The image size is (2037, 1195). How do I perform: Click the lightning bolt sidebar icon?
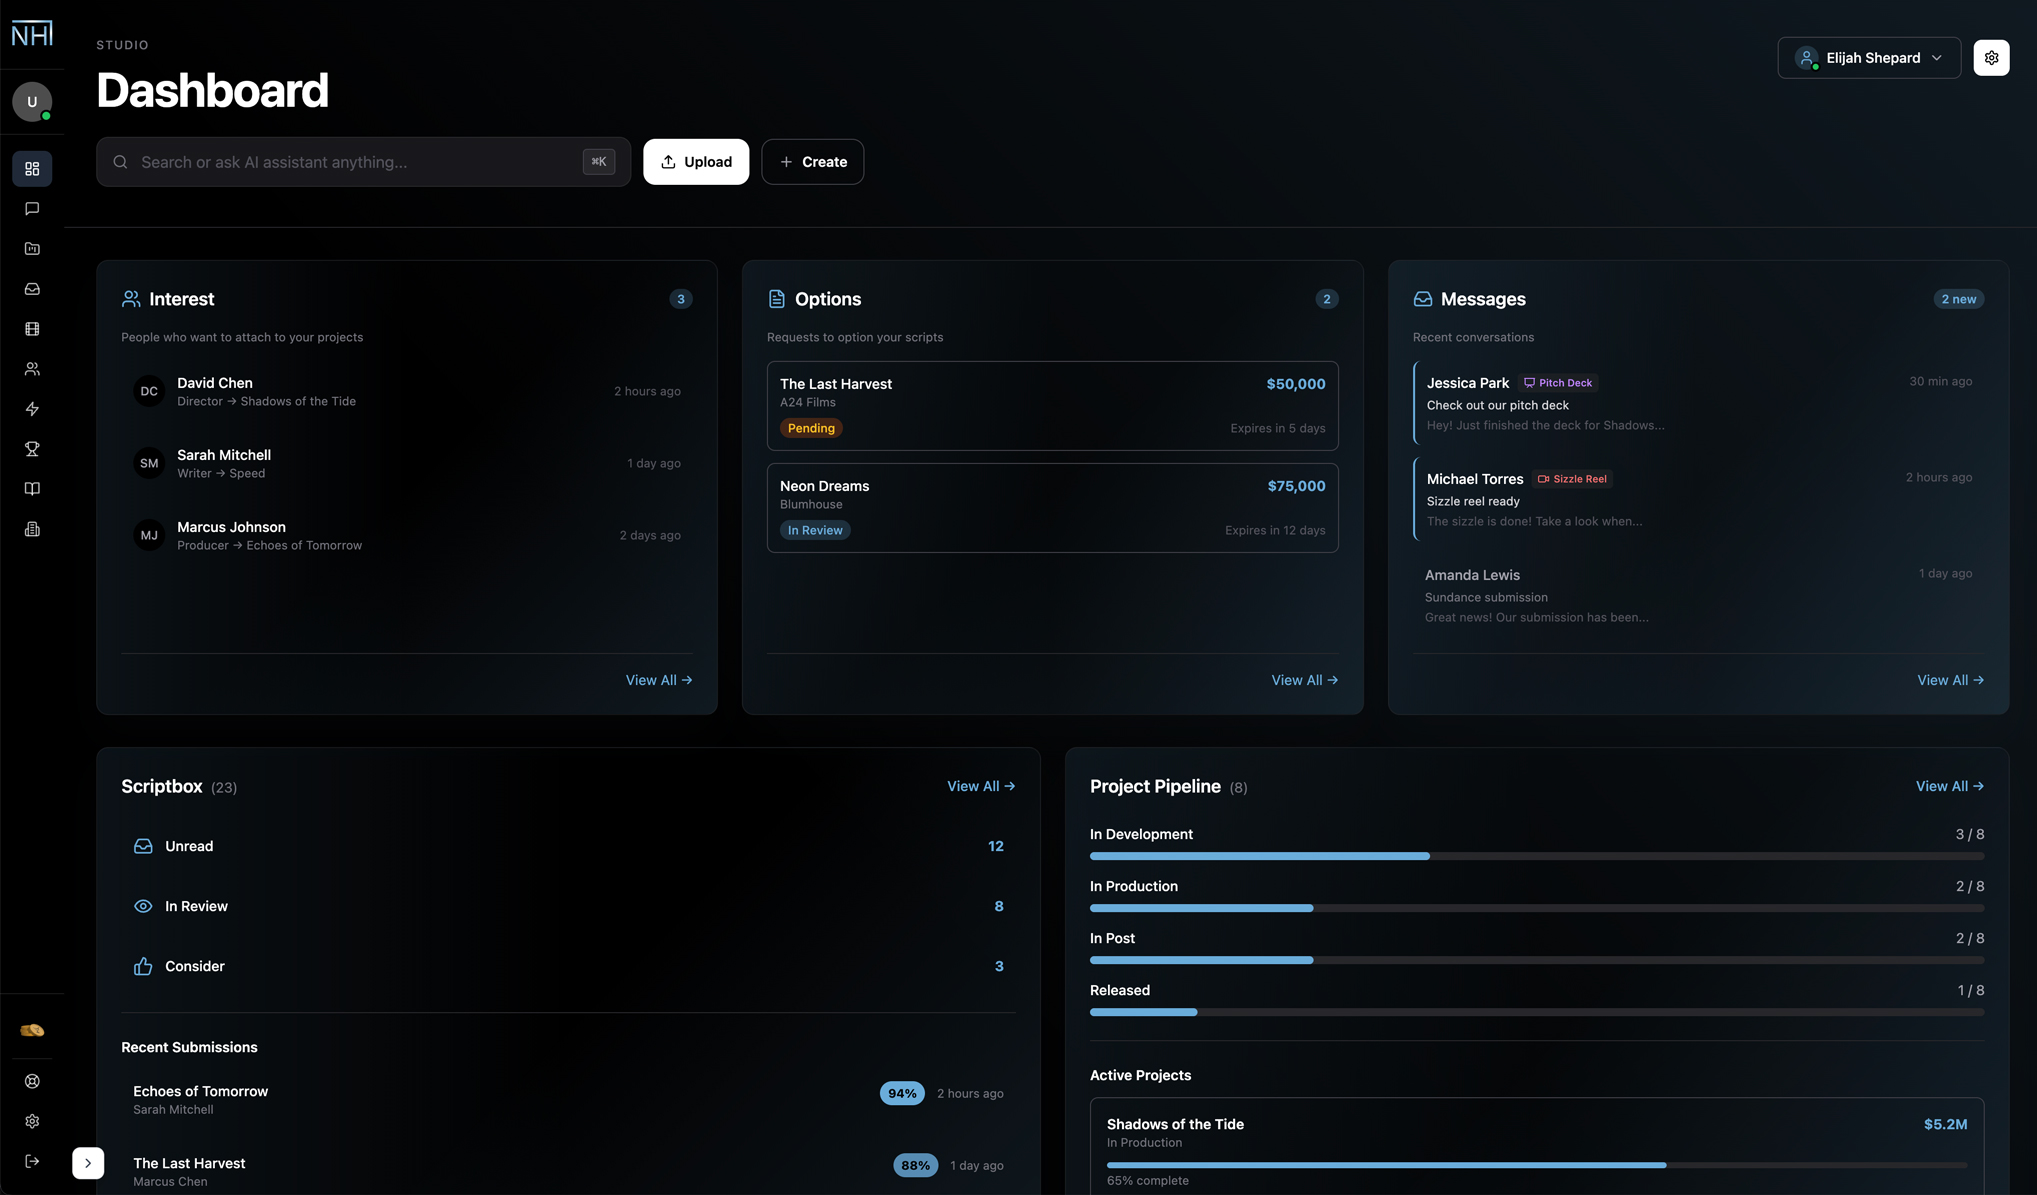pos(32,409)
